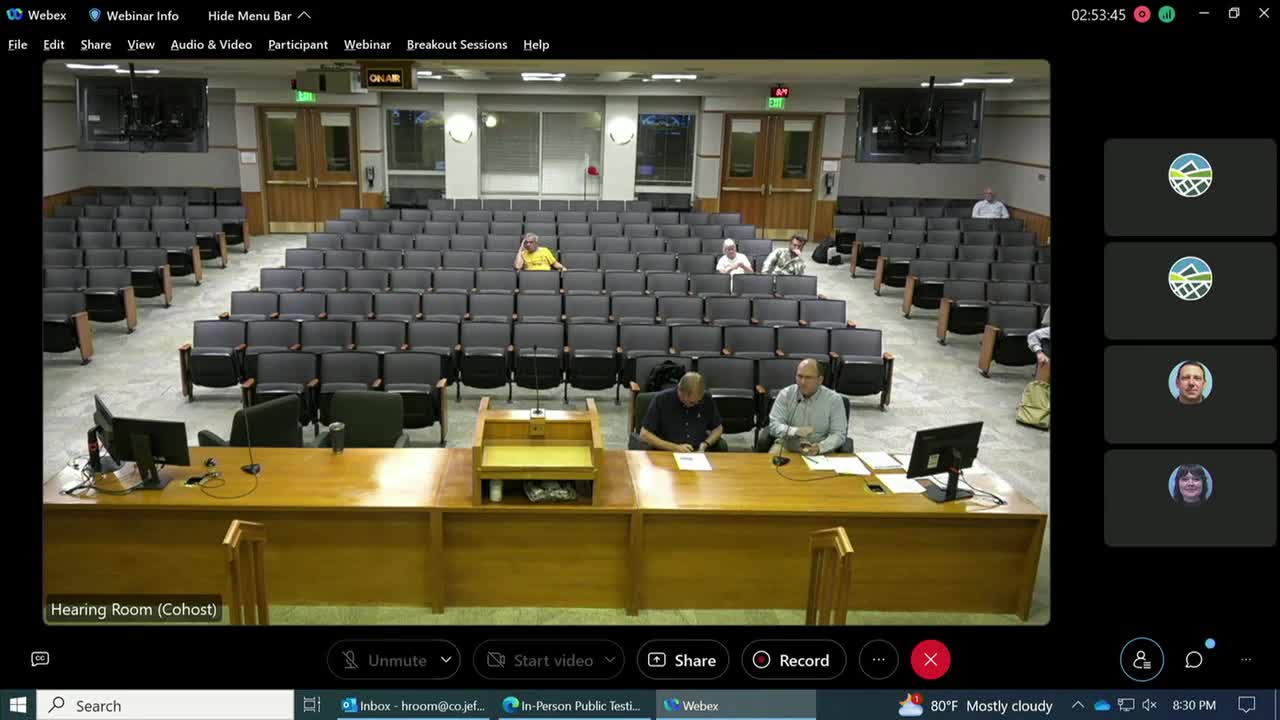
Task: Open the Windows Start menu
Action: pos(18,705)
